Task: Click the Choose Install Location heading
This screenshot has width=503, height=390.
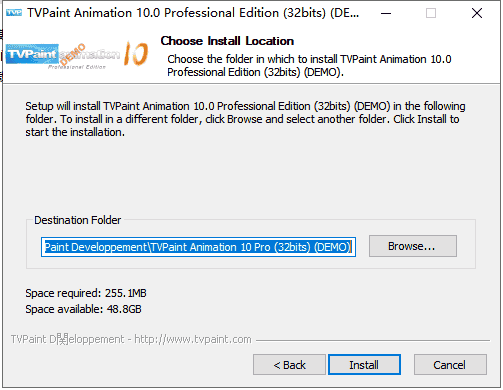Action: [x=227, y=41]
